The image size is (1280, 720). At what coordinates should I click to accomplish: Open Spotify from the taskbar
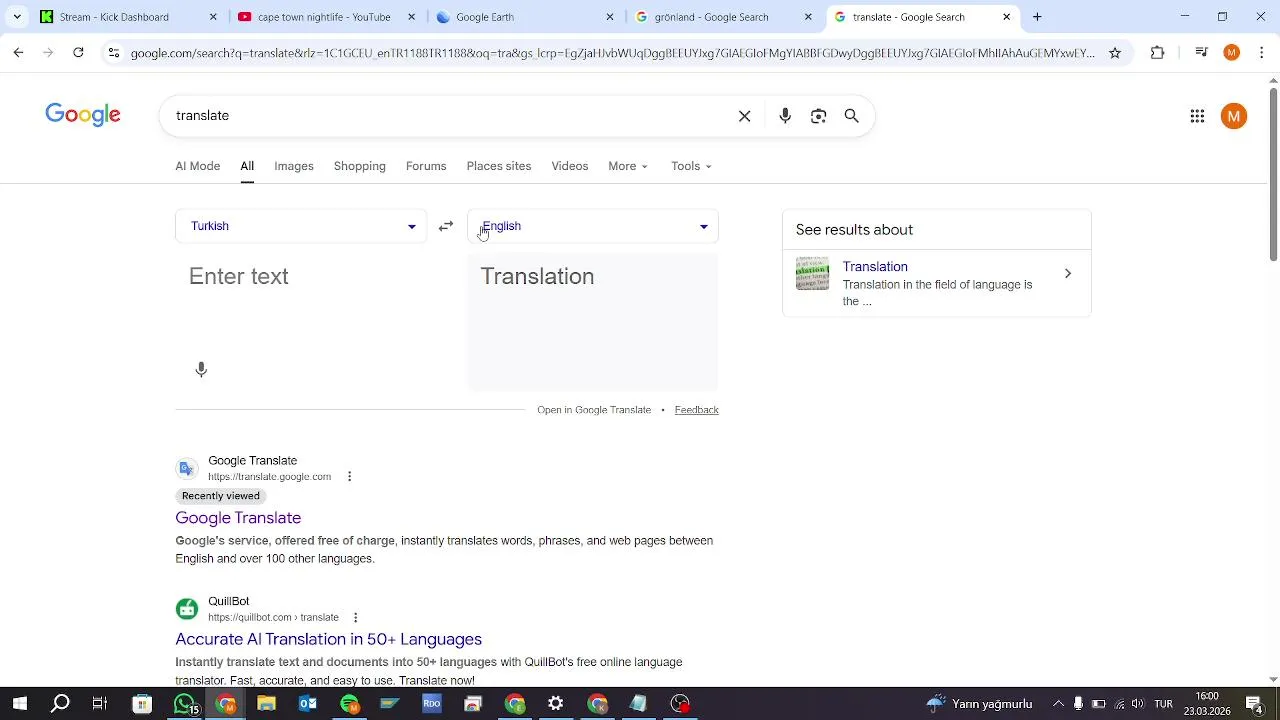(349, 704)
